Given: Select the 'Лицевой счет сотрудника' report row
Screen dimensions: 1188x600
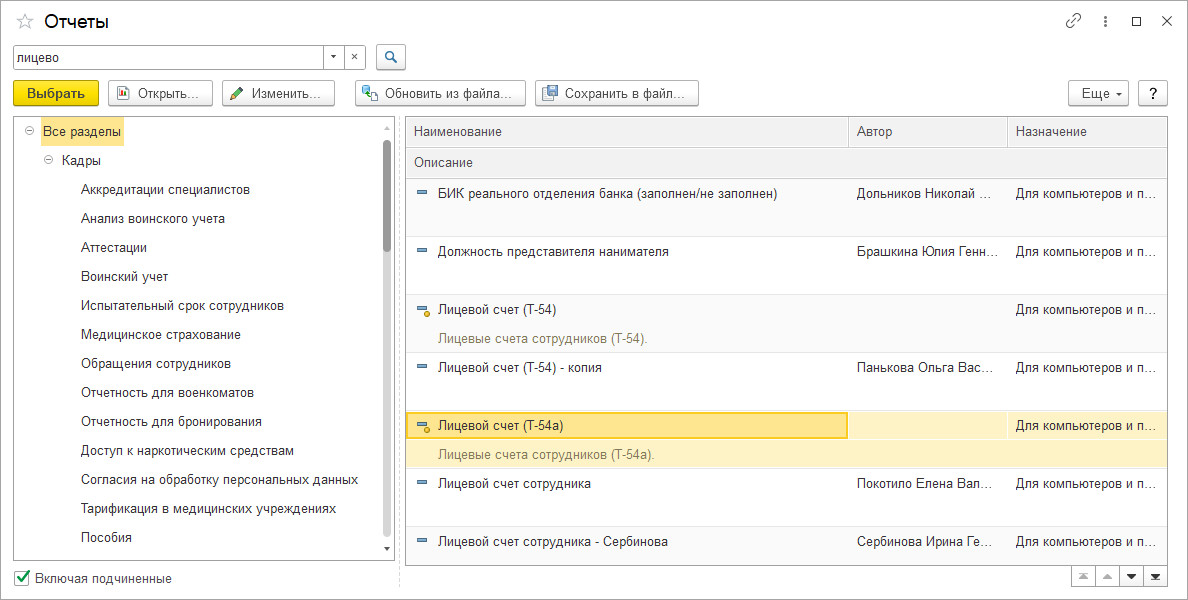Looking at the screenshot, I should pos(514,484).
